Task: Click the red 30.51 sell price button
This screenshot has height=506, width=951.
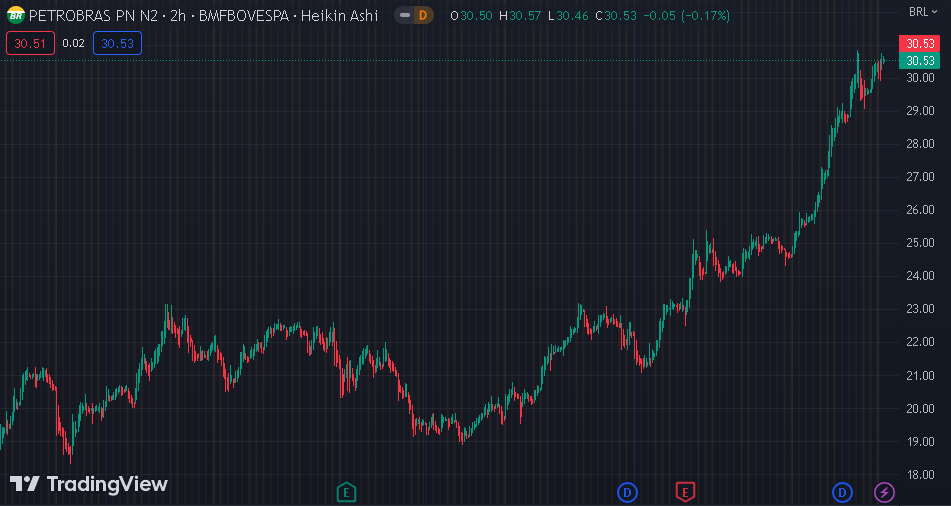Action: click(30, 43)
